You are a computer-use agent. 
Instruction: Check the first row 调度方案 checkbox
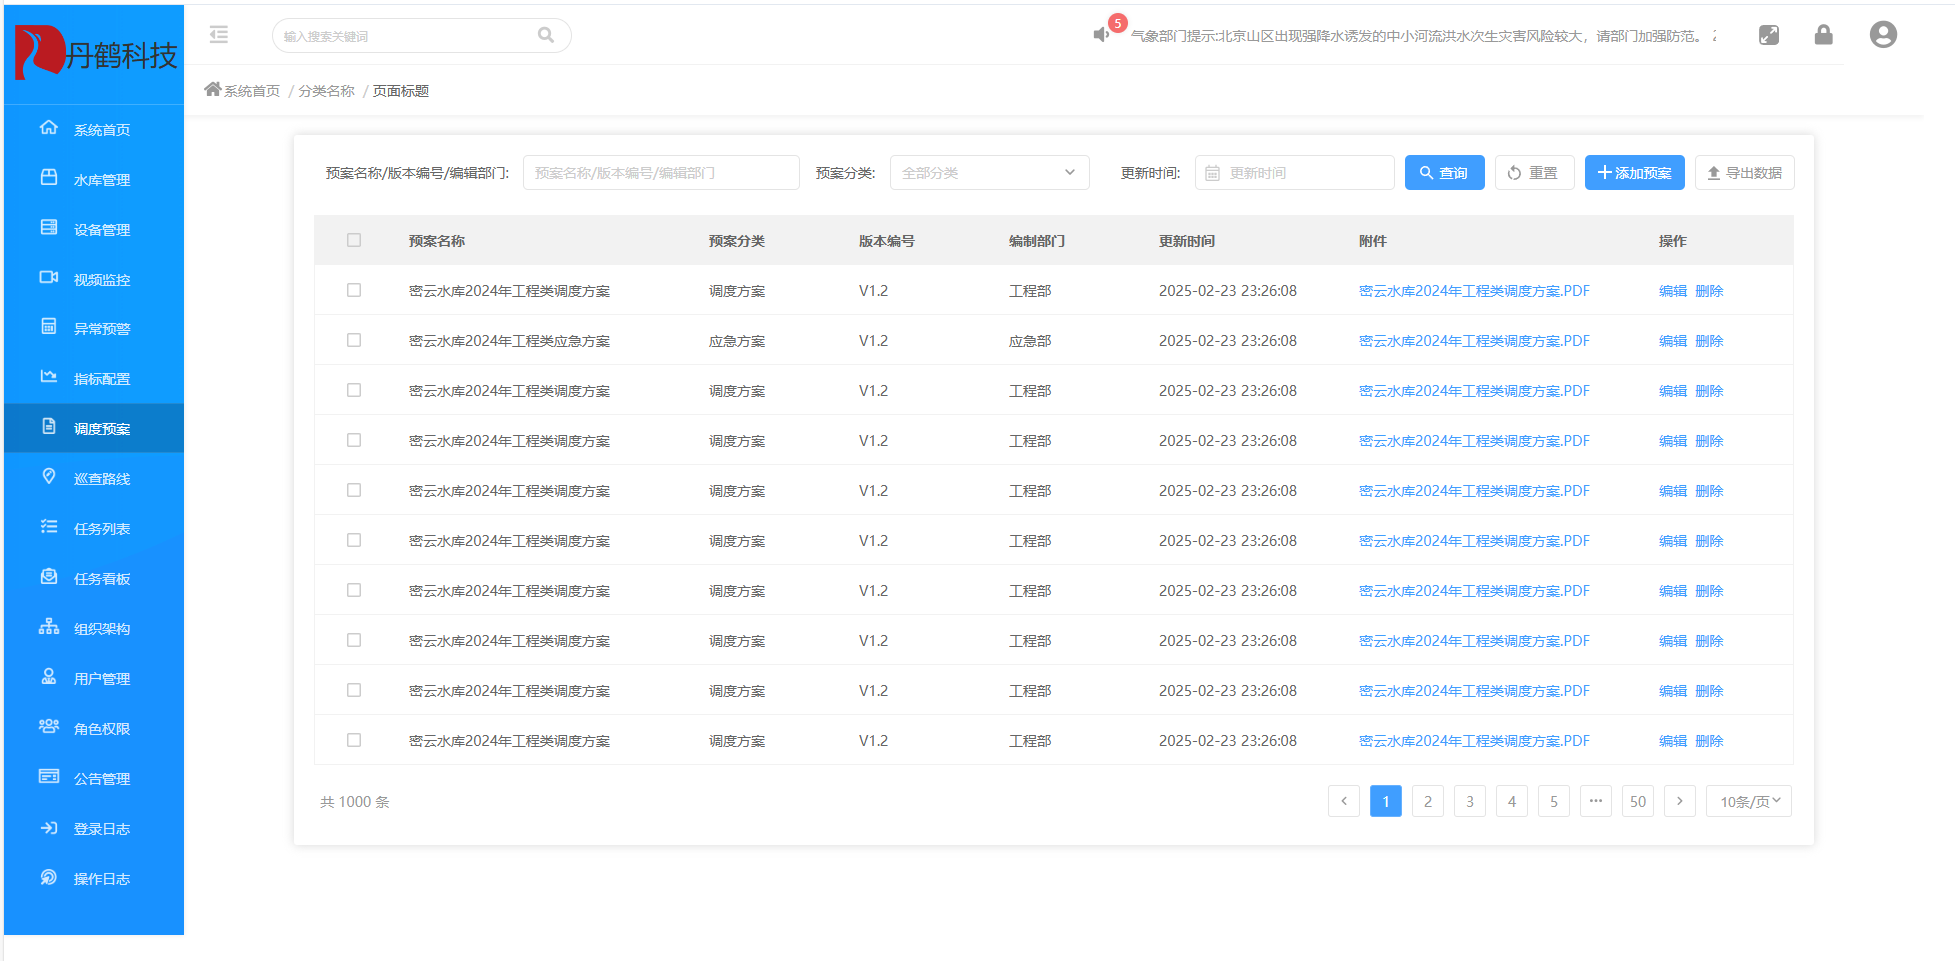coord(354,290)
